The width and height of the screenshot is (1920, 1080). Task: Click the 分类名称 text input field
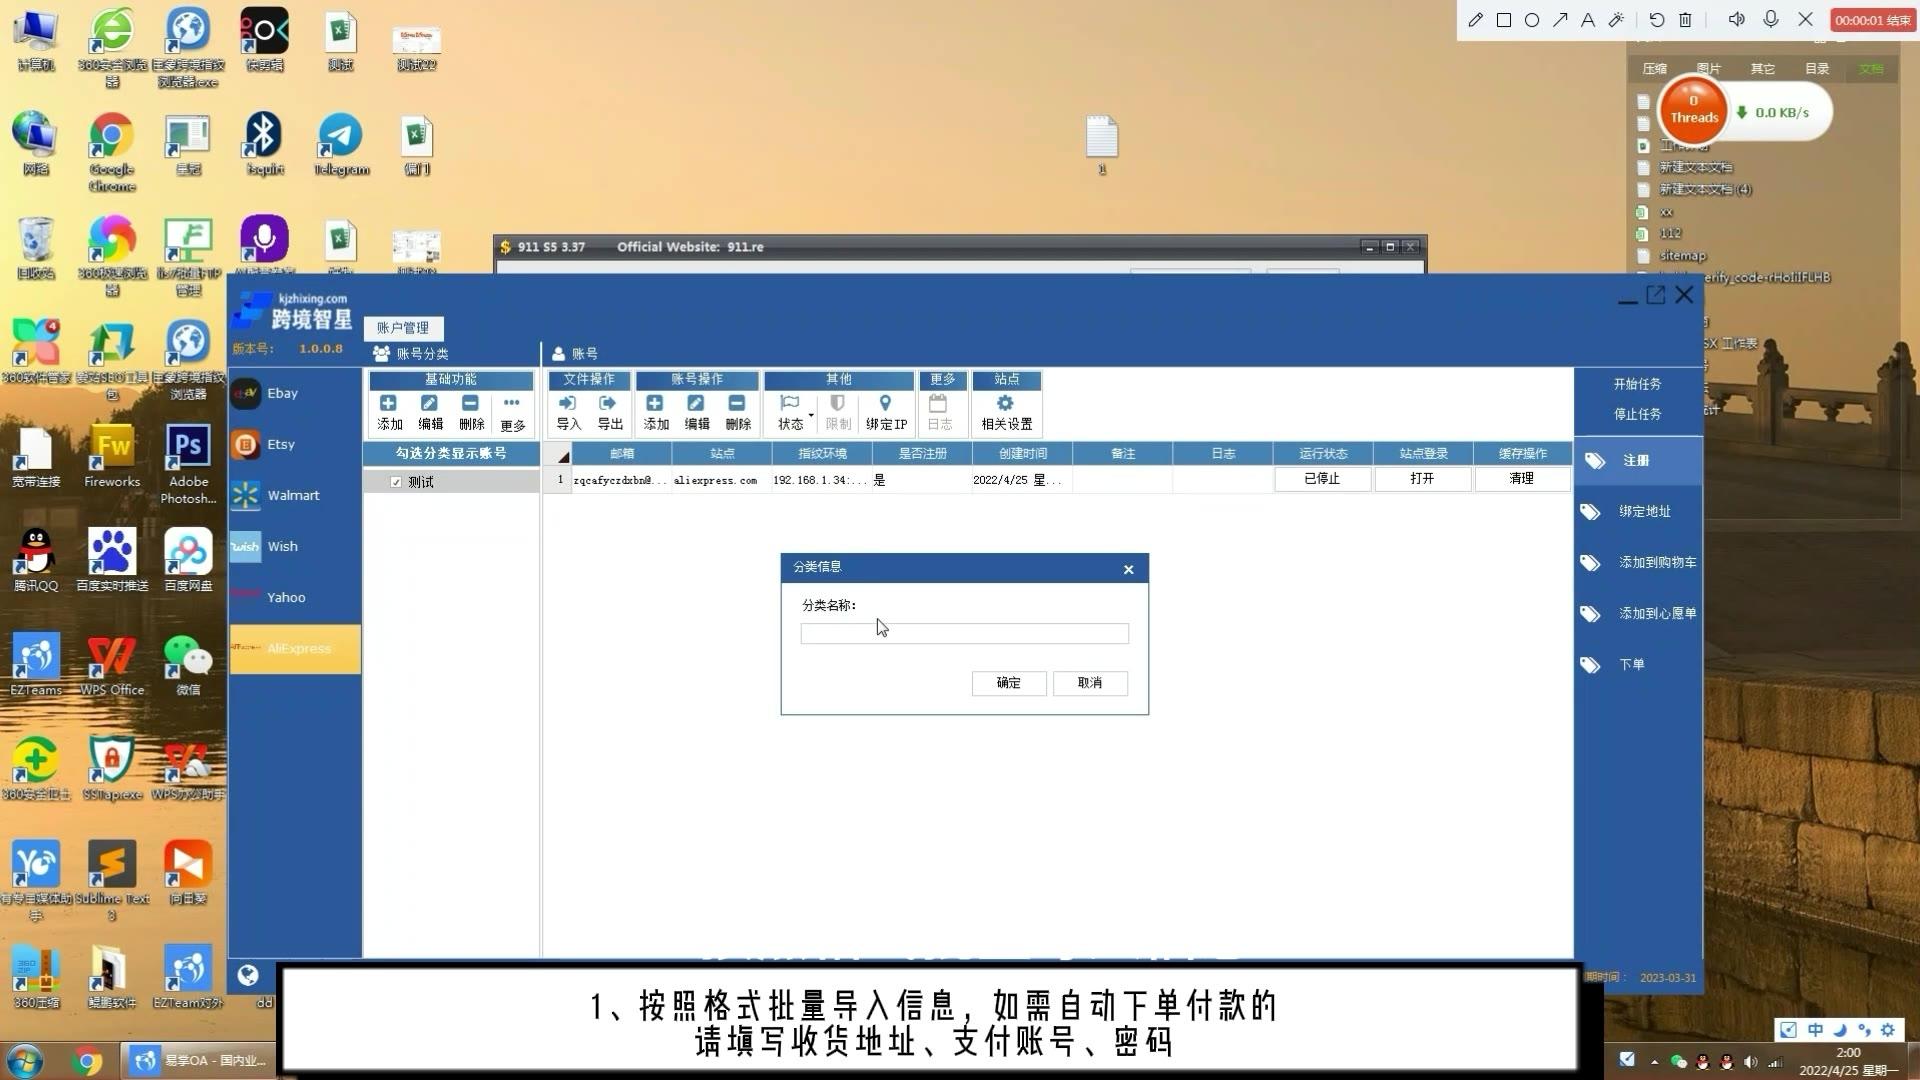tap(964, 633)
